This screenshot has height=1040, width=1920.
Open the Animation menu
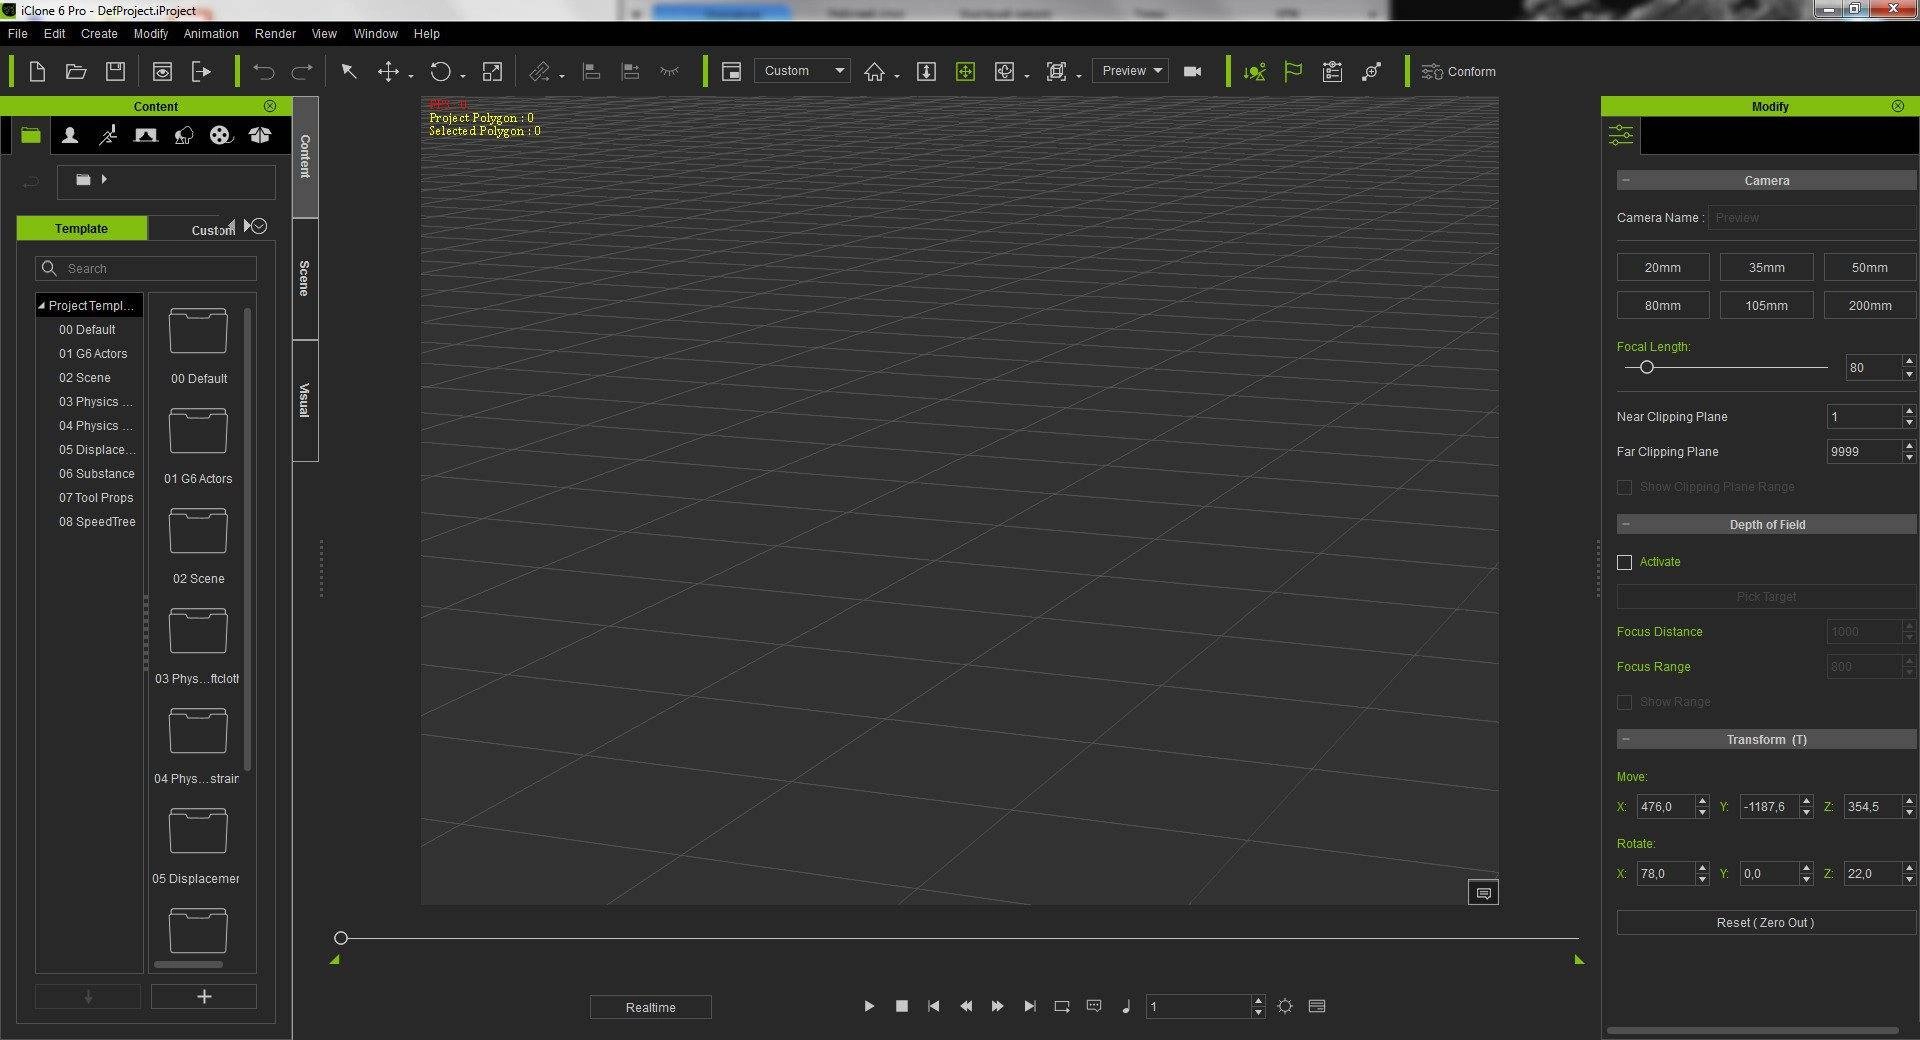[x=211, y=34]
